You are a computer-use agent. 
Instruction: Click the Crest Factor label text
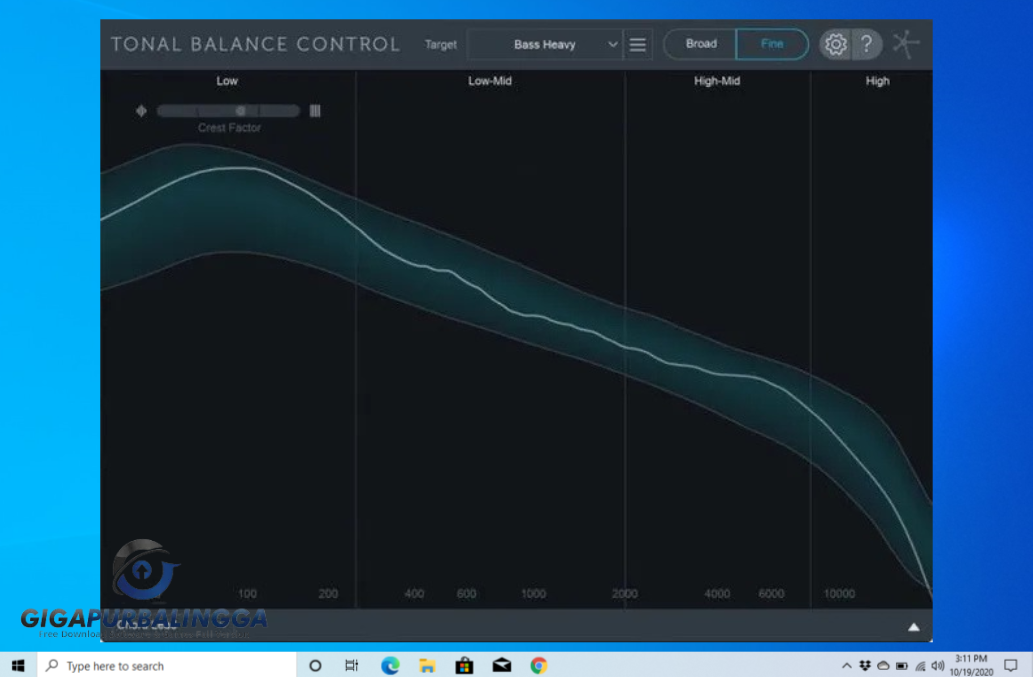click(229, 128)
